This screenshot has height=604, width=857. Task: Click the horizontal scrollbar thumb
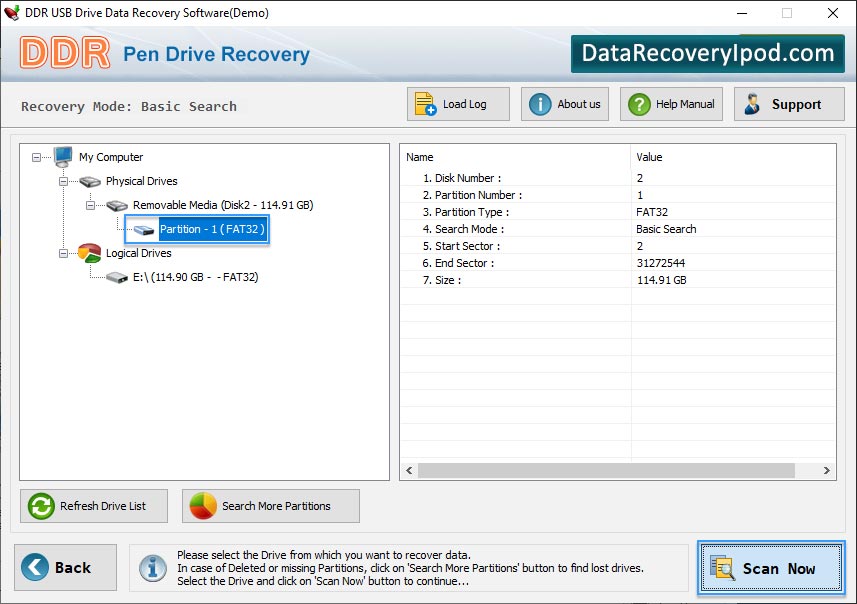606,470
